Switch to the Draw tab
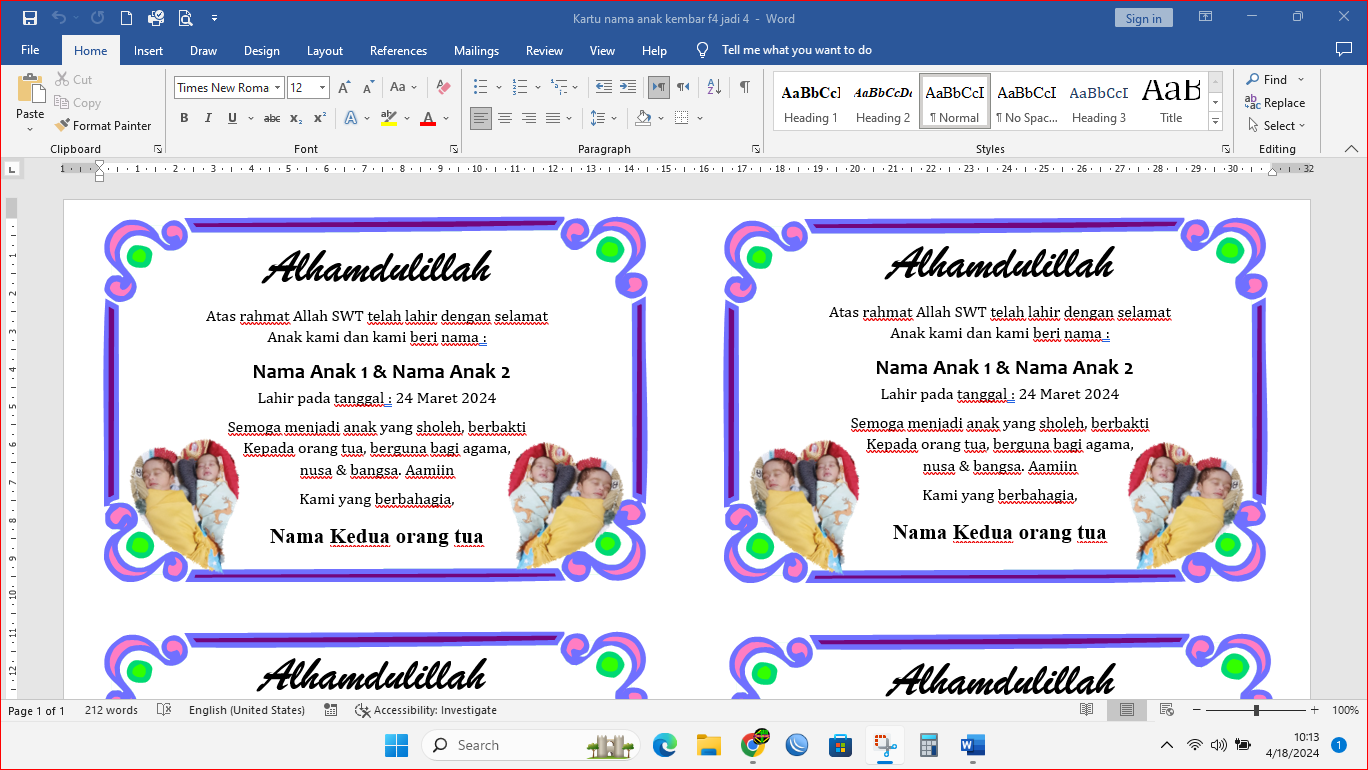Viewport: 1368px width, 770px height. click(203, 50)
